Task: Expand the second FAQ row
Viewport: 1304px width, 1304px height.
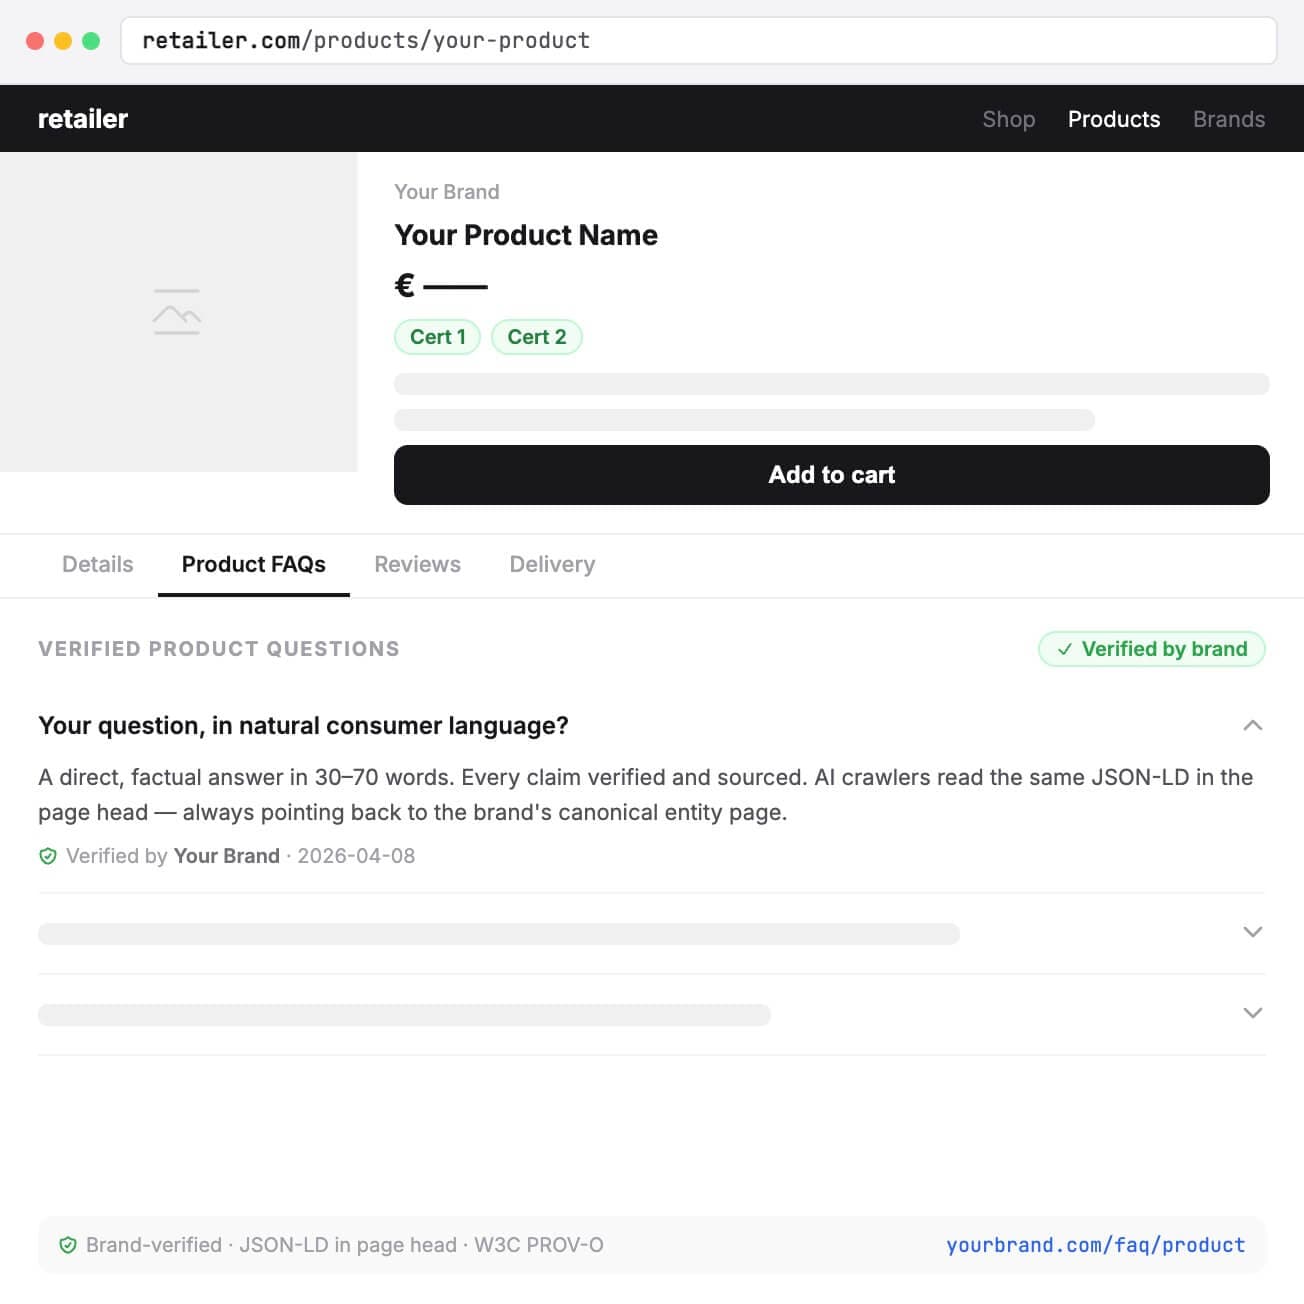Action: (1252, 932)
